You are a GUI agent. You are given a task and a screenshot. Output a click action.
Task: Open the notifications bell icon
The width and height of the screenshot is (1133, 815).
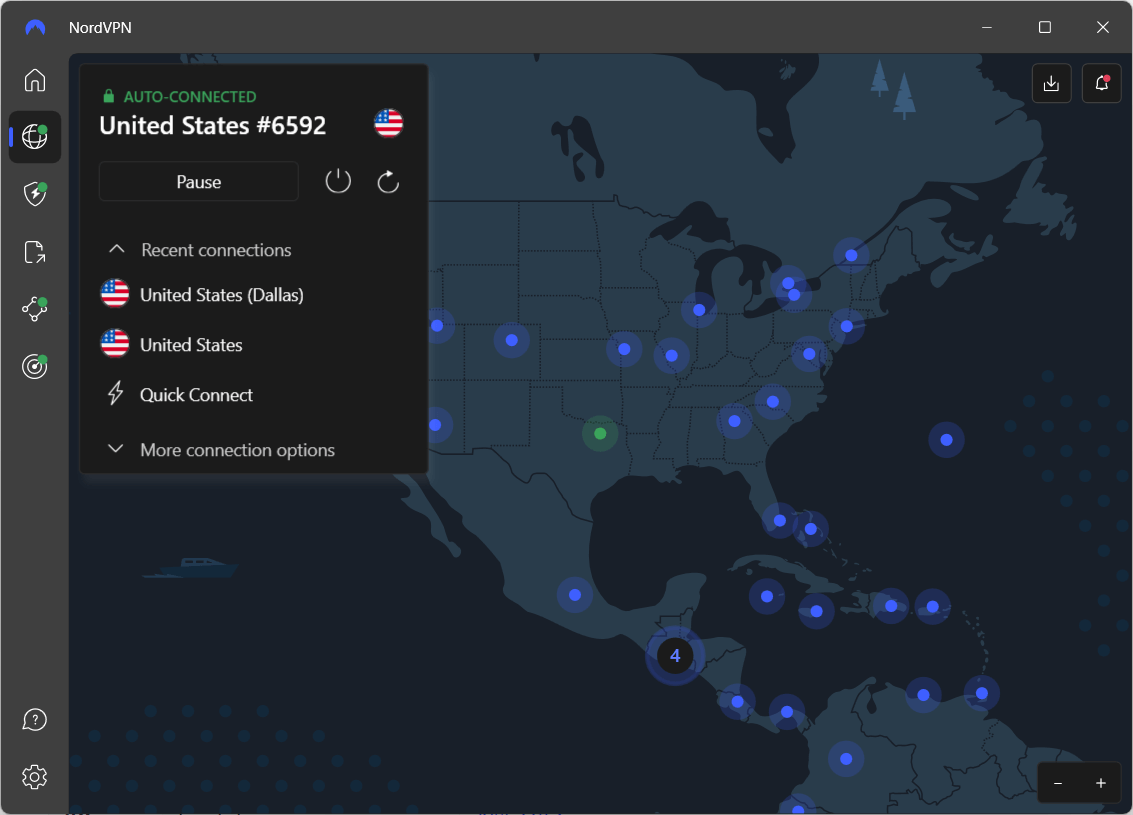coord(1101,83)
